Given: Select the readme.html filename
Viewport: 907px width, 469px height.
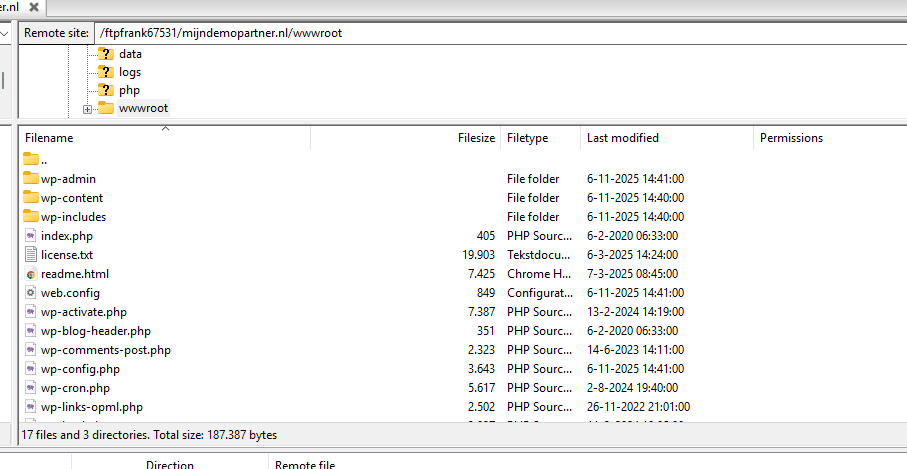Looking at the screenshot, I should coord(75,274).
